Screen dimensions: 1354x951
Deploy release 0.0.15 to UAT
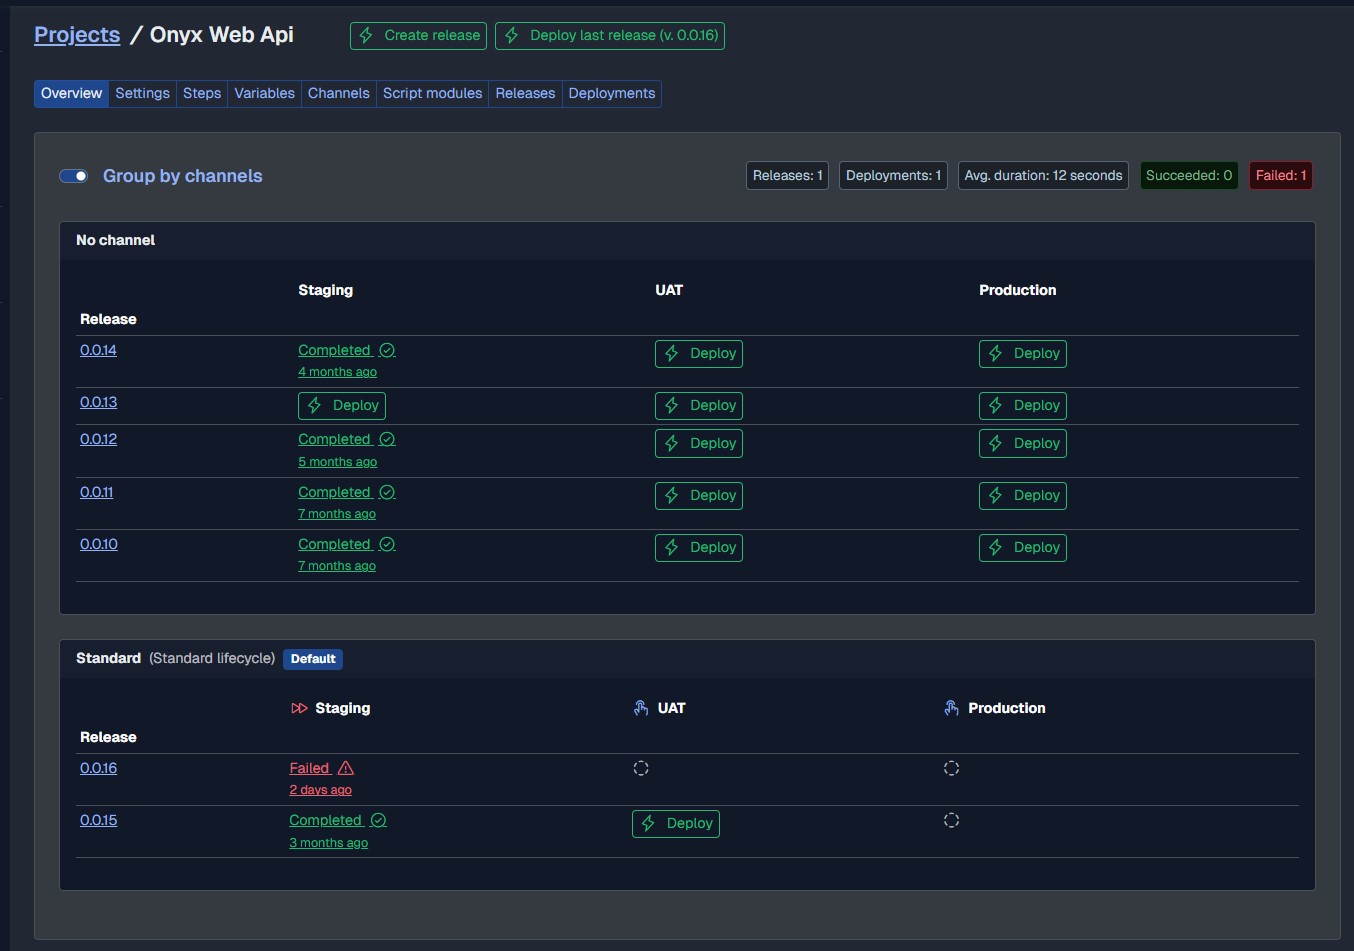pos(676,823)
